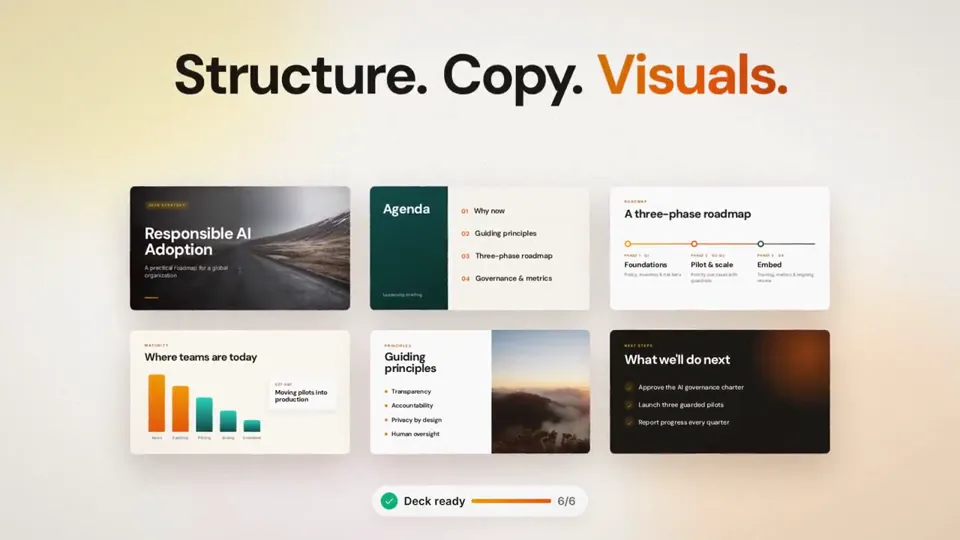Toggle the Approve the AI governance charter checkbox

pos(629,387)
